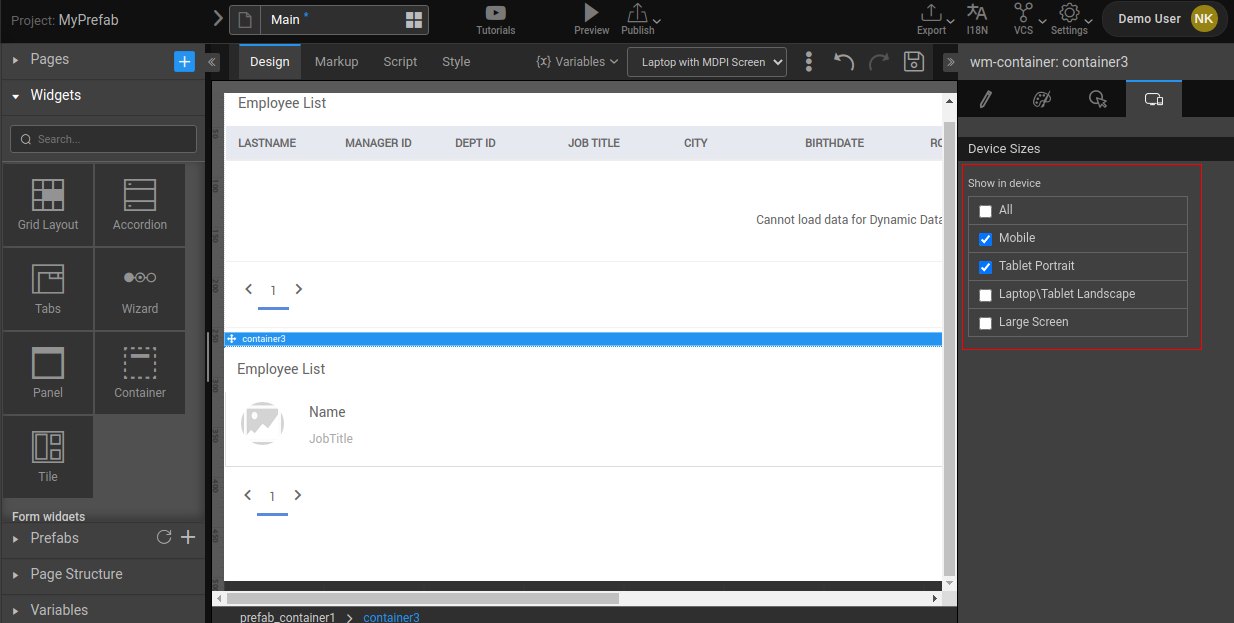Enable the All devices checkbox
The image size is (1234, 623).
(986, 211)
